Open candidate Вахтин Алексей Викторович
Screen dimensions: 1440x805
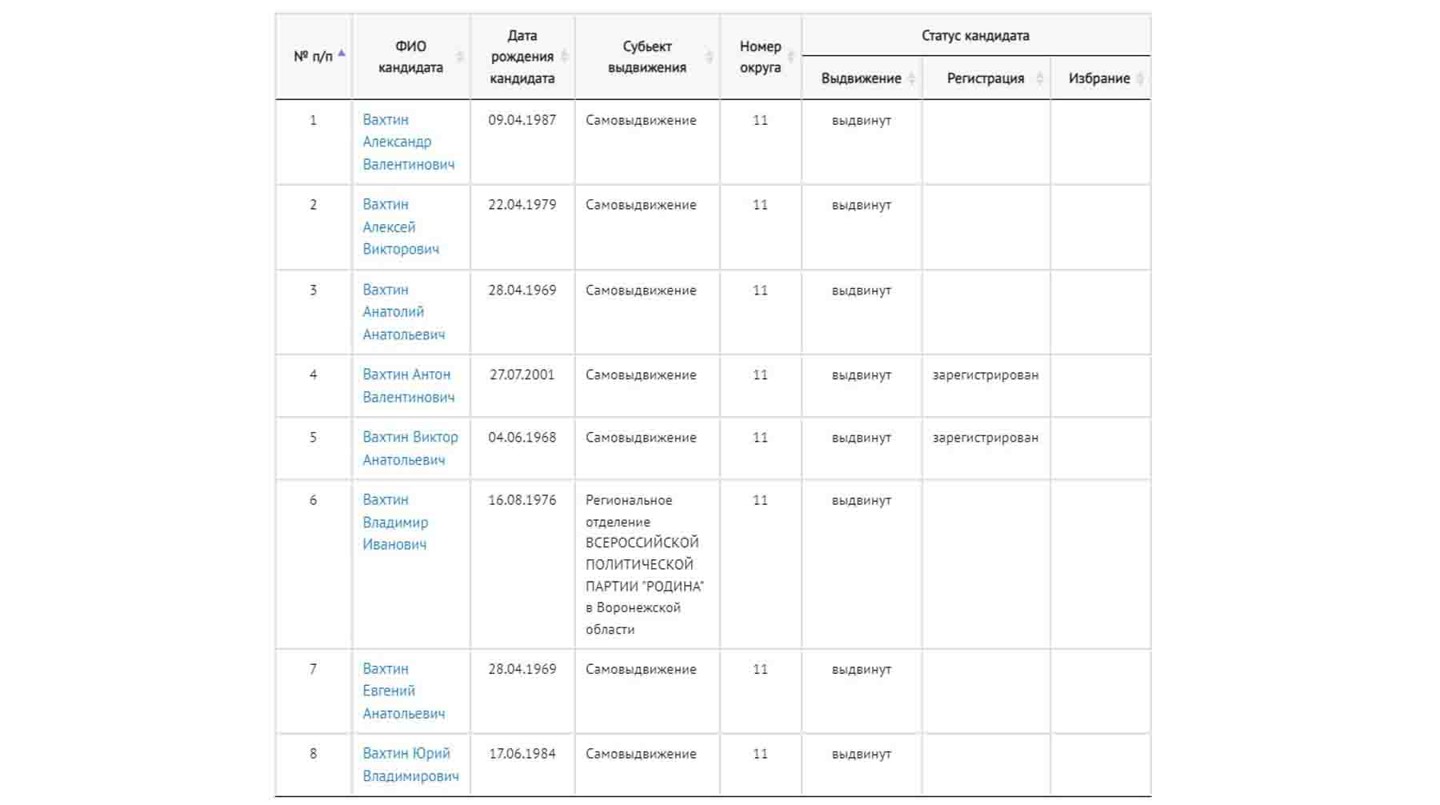coord(401,227)
